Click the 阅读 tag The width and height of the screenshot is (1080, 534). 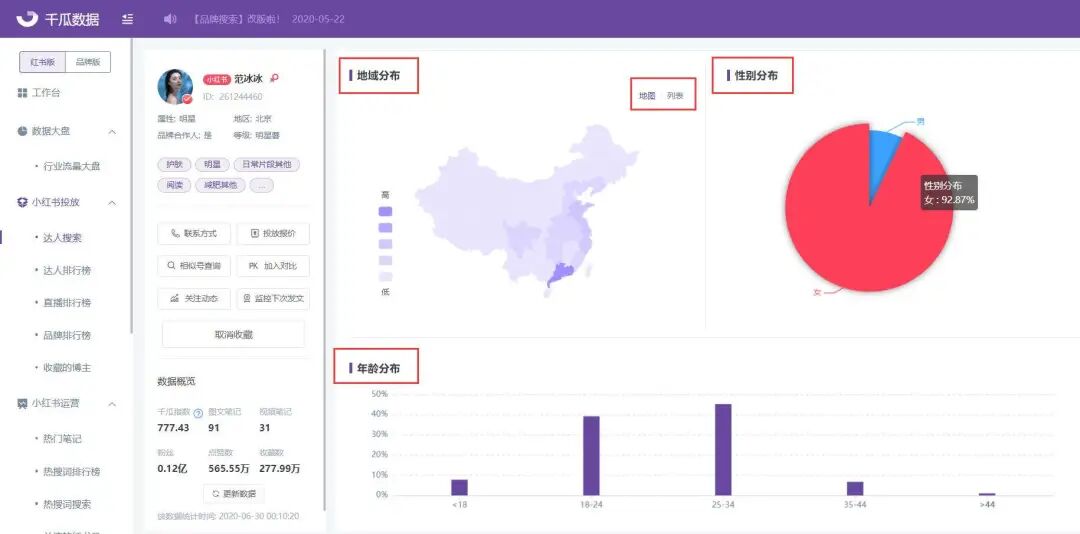(x=174, y=185)
